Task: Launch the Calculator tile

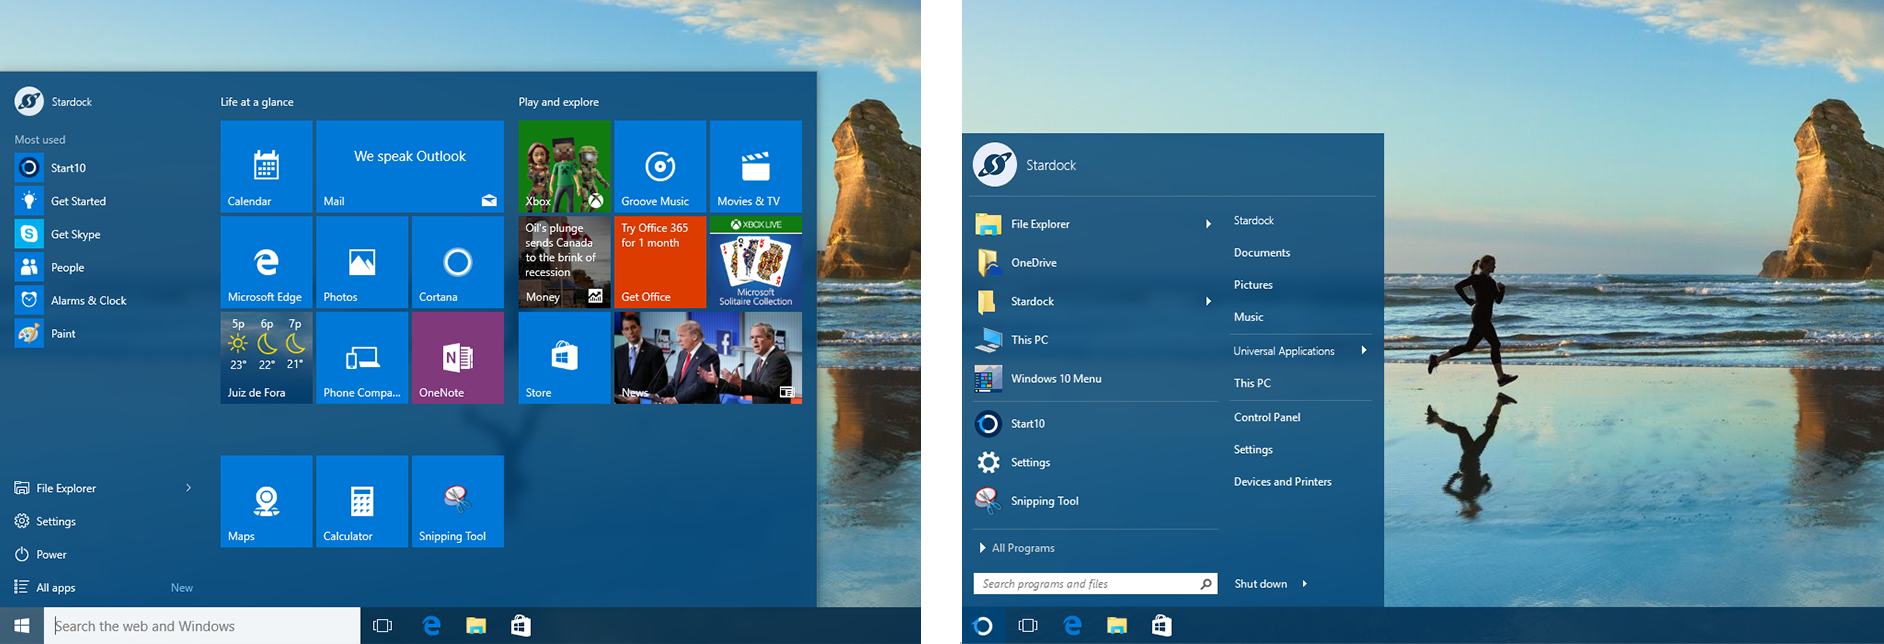Action: point(362,501)
